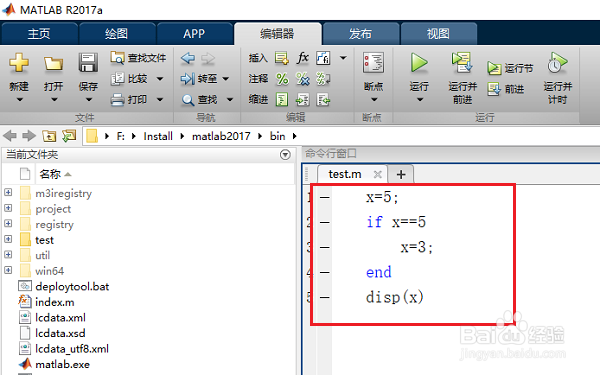Wrap comments icon in 注释 row

click(x=323, y=79)
